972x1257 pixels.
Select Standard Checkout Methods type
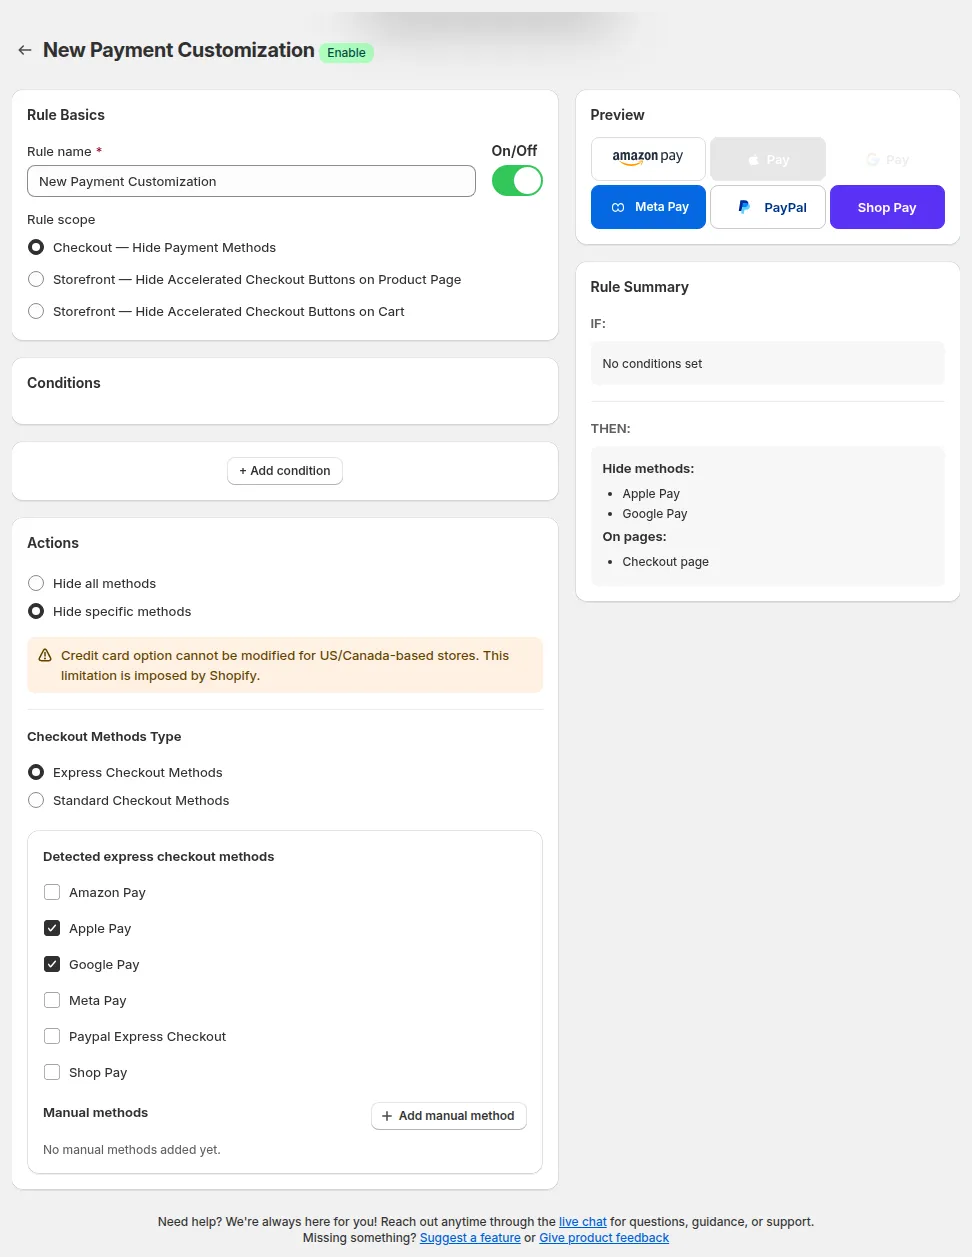(x=36, y=800)
